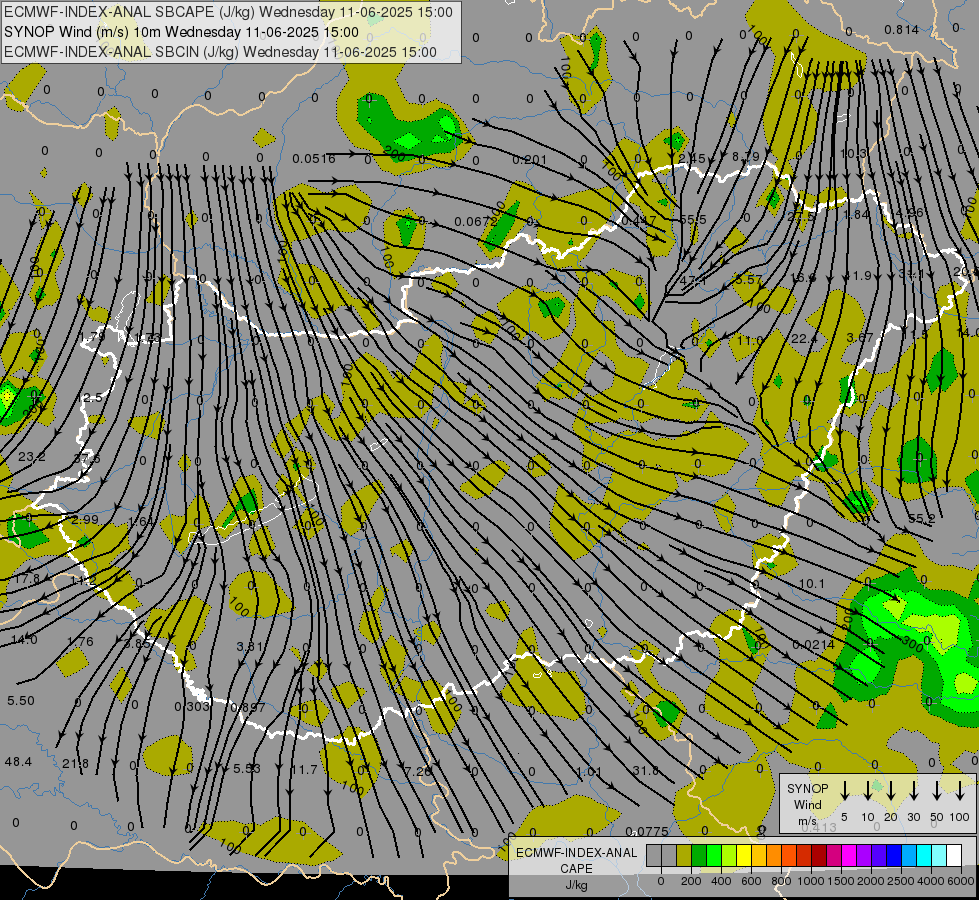The height and width of the screenshot is (900, 979).
Task: Click the 10.1 CIN value on the map
Action: 812,583
